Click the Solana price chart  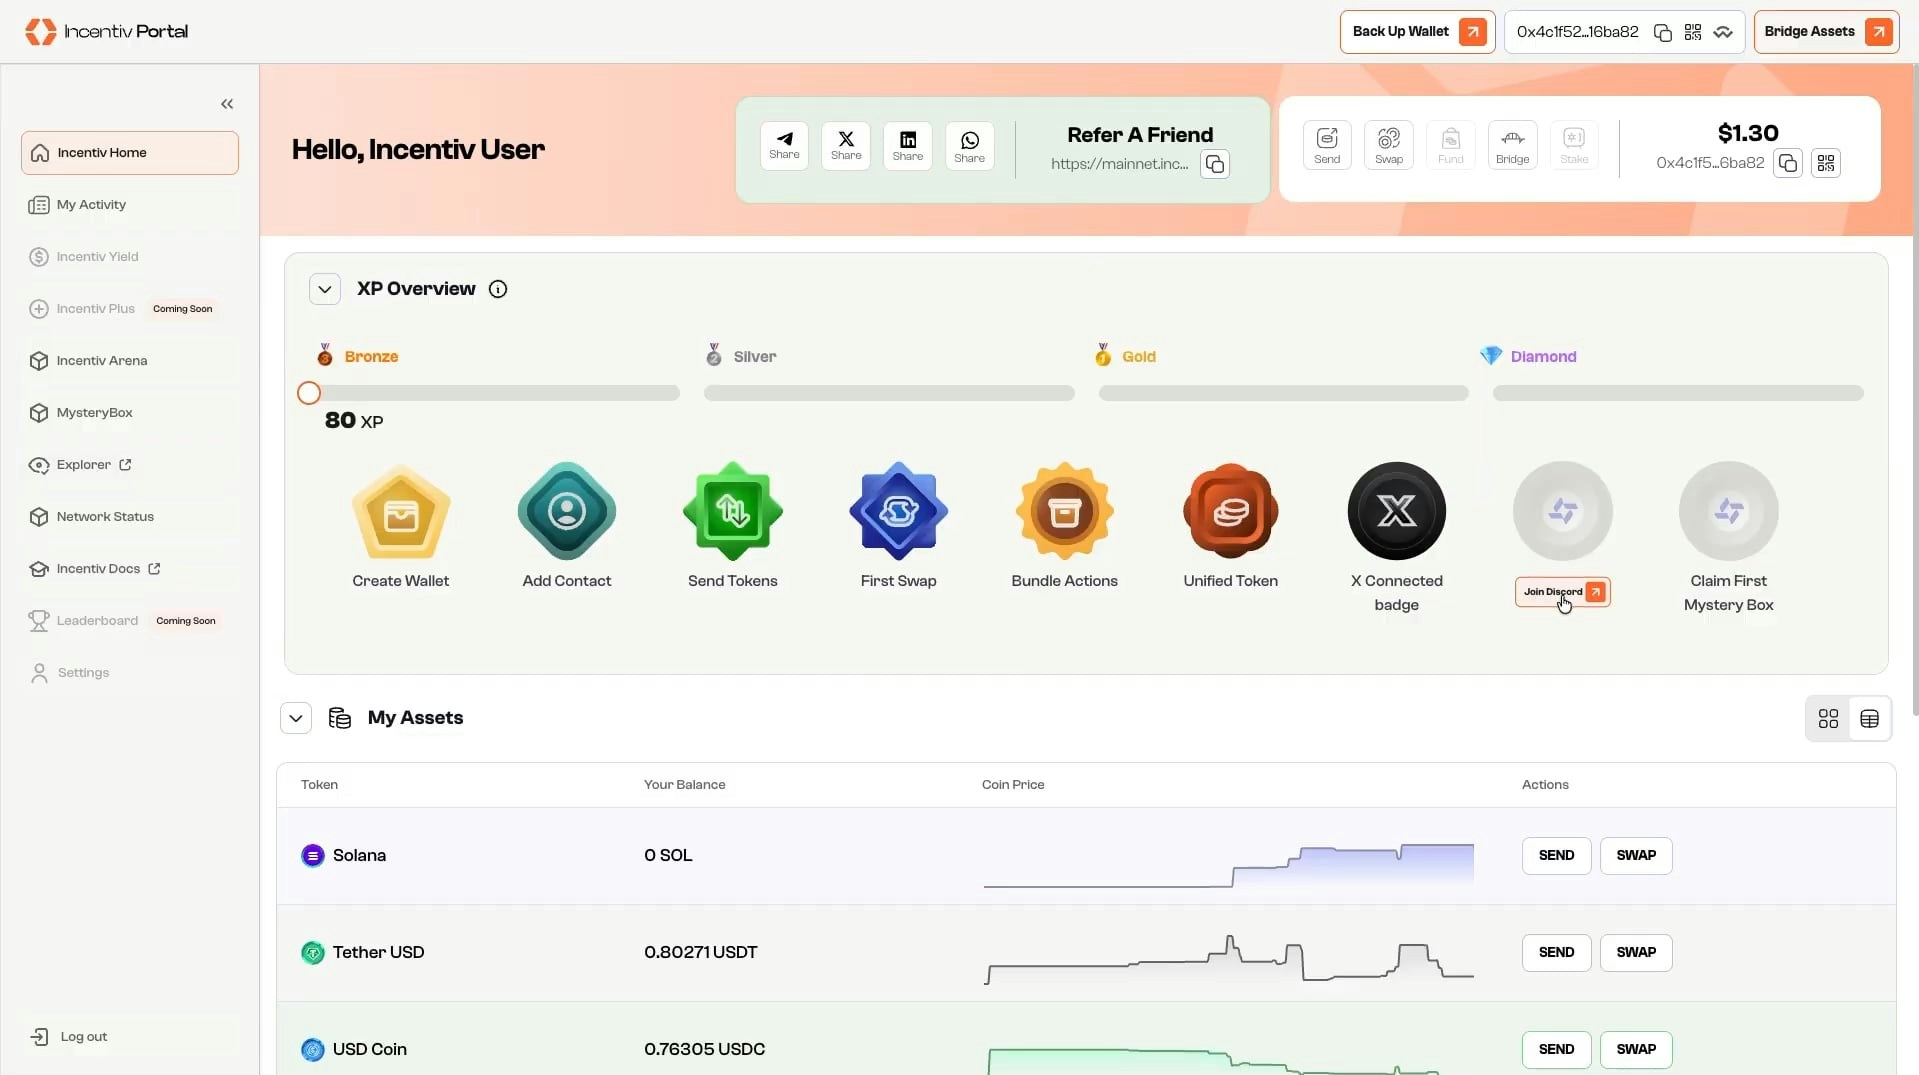(1229, 865)
